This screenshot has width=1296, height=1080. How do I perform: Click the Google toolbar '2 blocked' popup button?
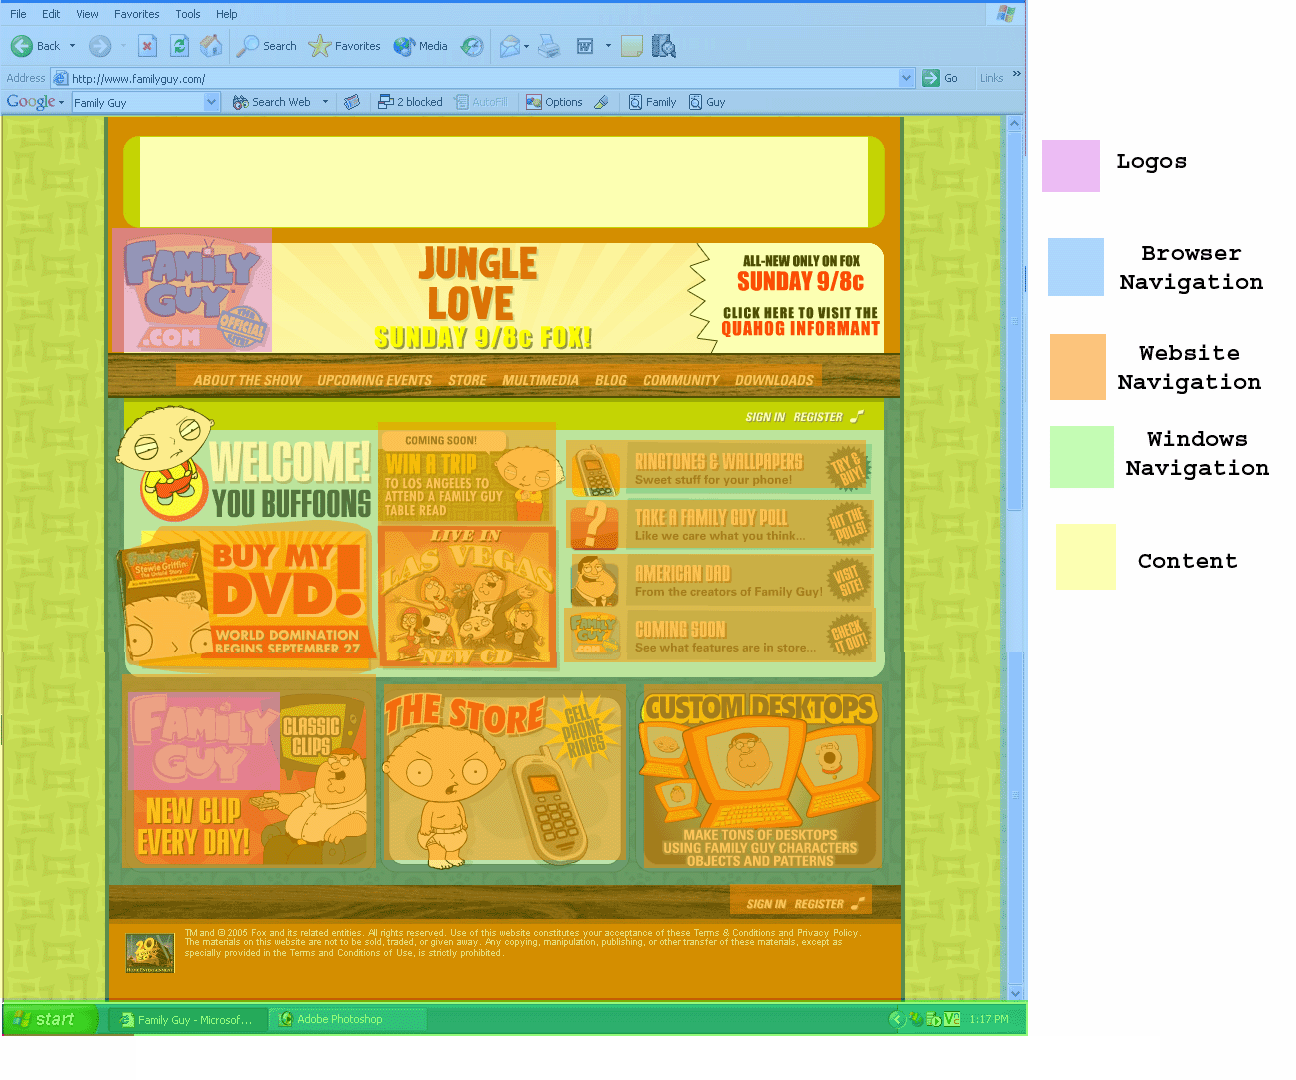coord(410,102)
